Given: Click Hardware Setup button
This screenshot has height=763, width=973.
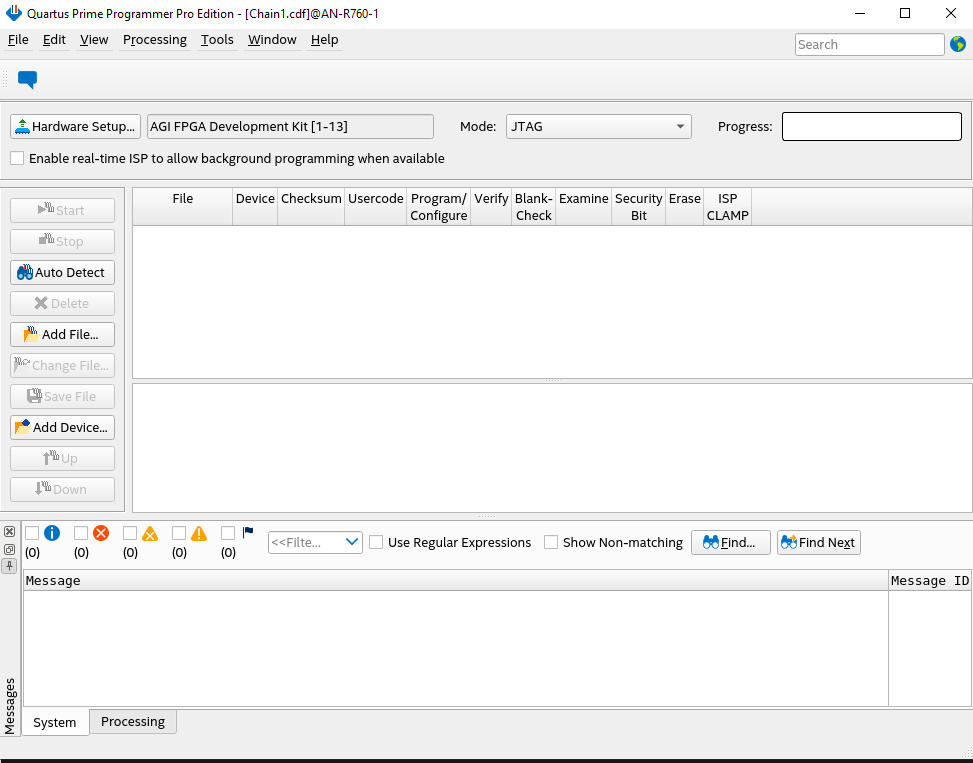Looking at the screenshot, I should point(75,126).
